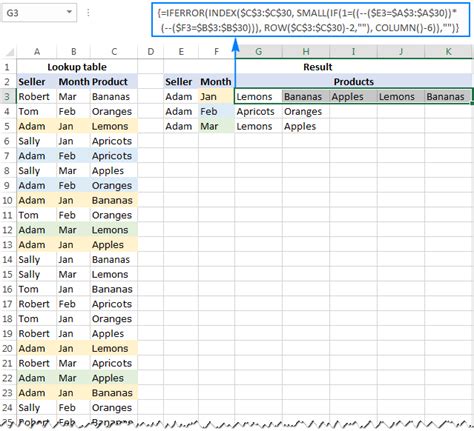The image size is (474, 431).
Task: Click 'Robert' in row 3
Action: tap(34, 97)
